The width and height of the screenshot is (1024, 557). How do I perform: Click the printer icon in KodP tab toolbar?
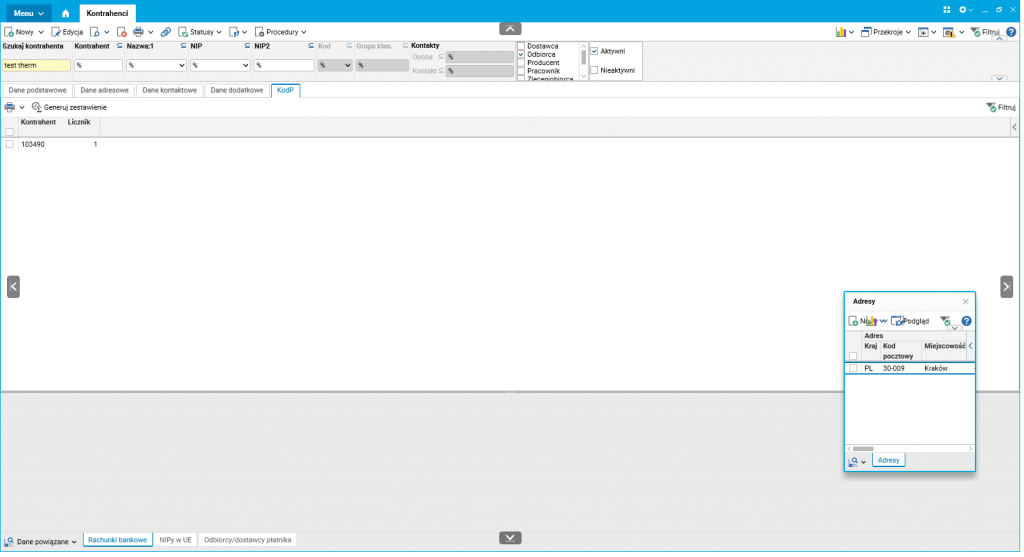(9, 107)
